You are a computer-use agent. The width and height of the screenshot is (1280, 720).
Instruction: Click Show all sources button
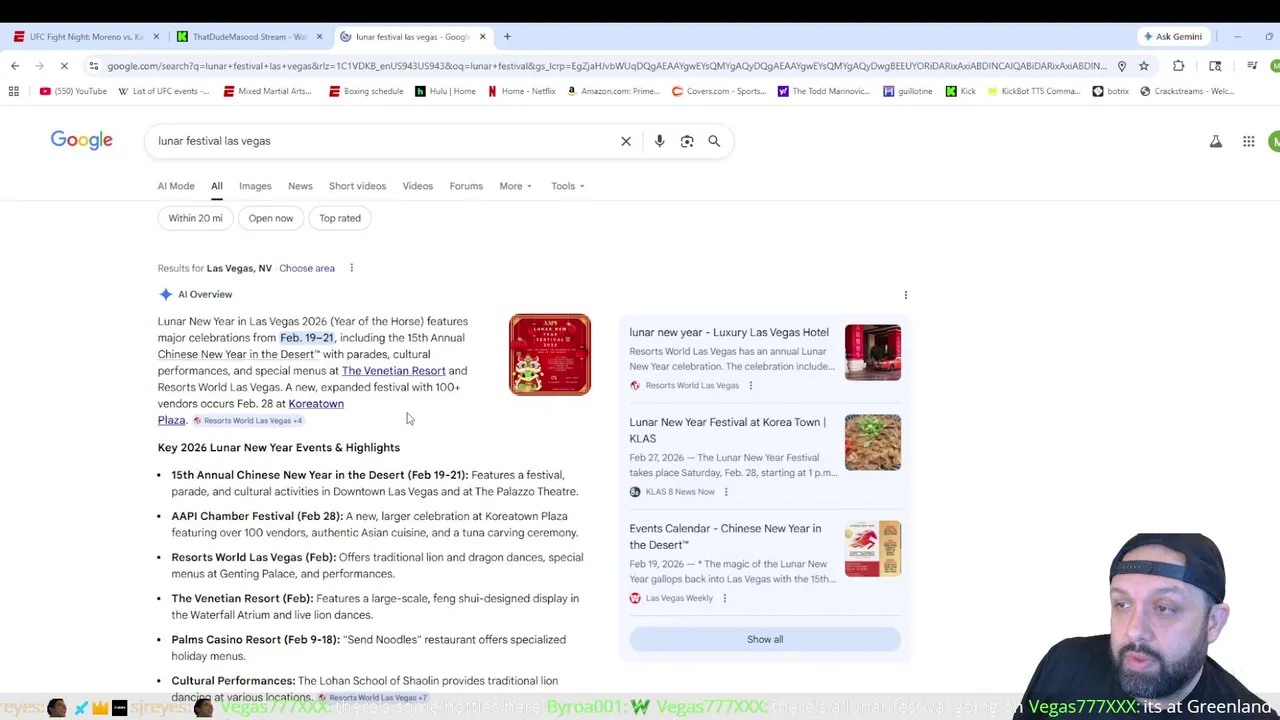(x=765, y=640)
